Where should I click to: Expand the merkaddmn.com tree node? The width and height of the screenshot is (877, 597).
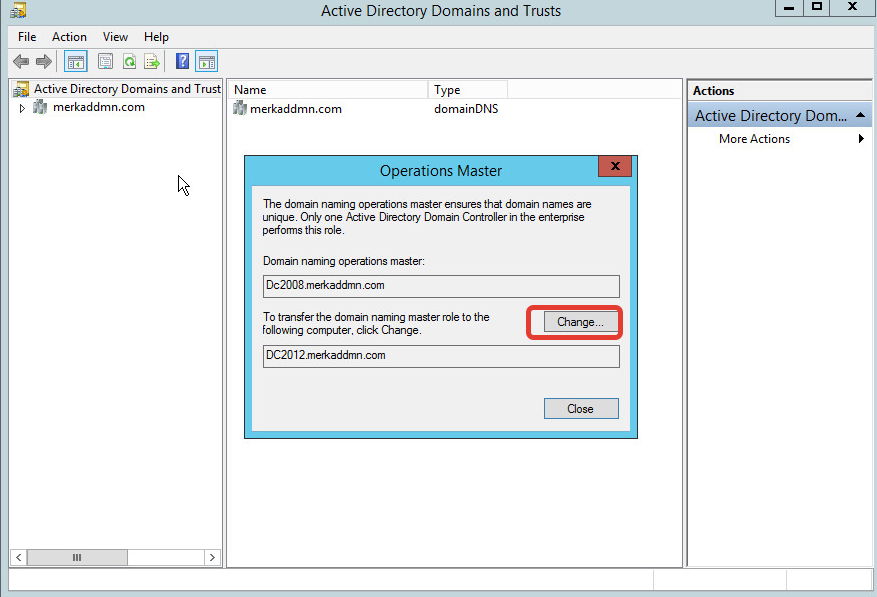point(22,108)
